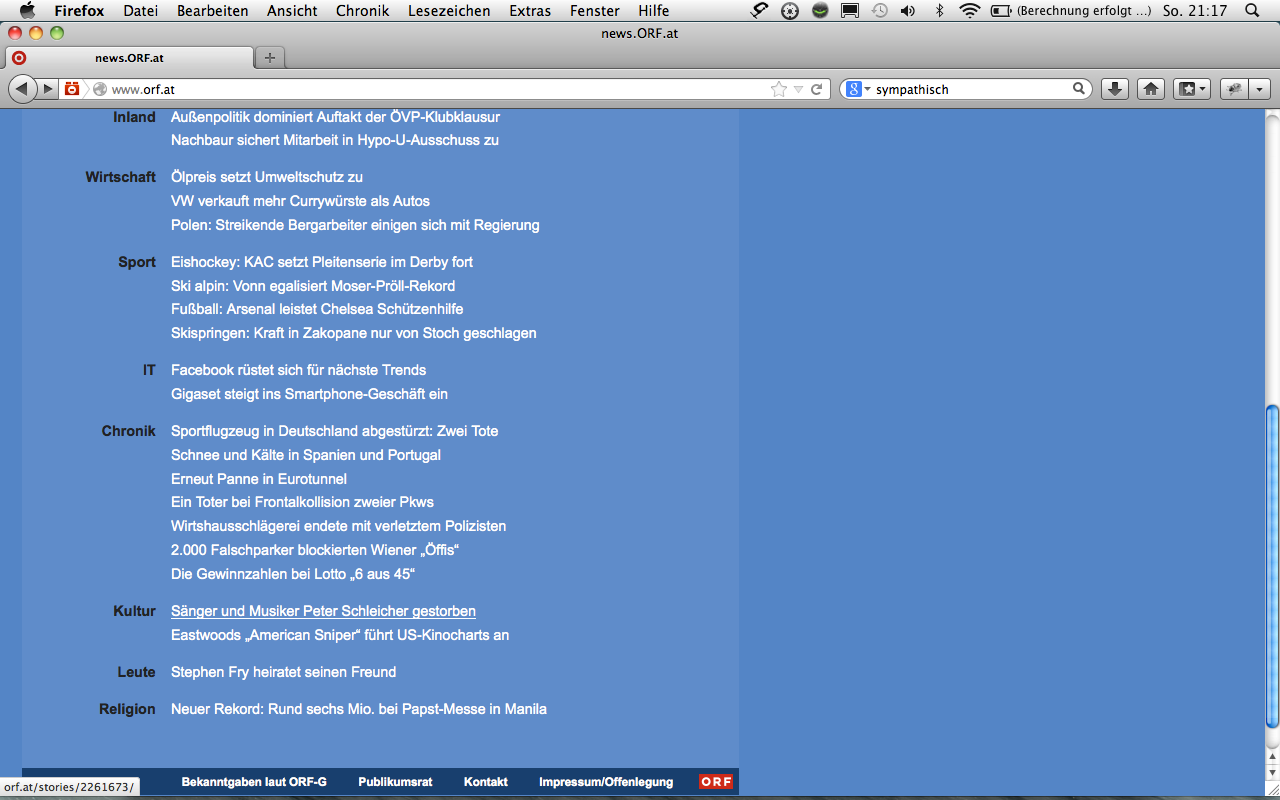Click the globe icon before www.orf.at
The height and width of the screenshot is (800, 1280).
[x=99, y=89]
